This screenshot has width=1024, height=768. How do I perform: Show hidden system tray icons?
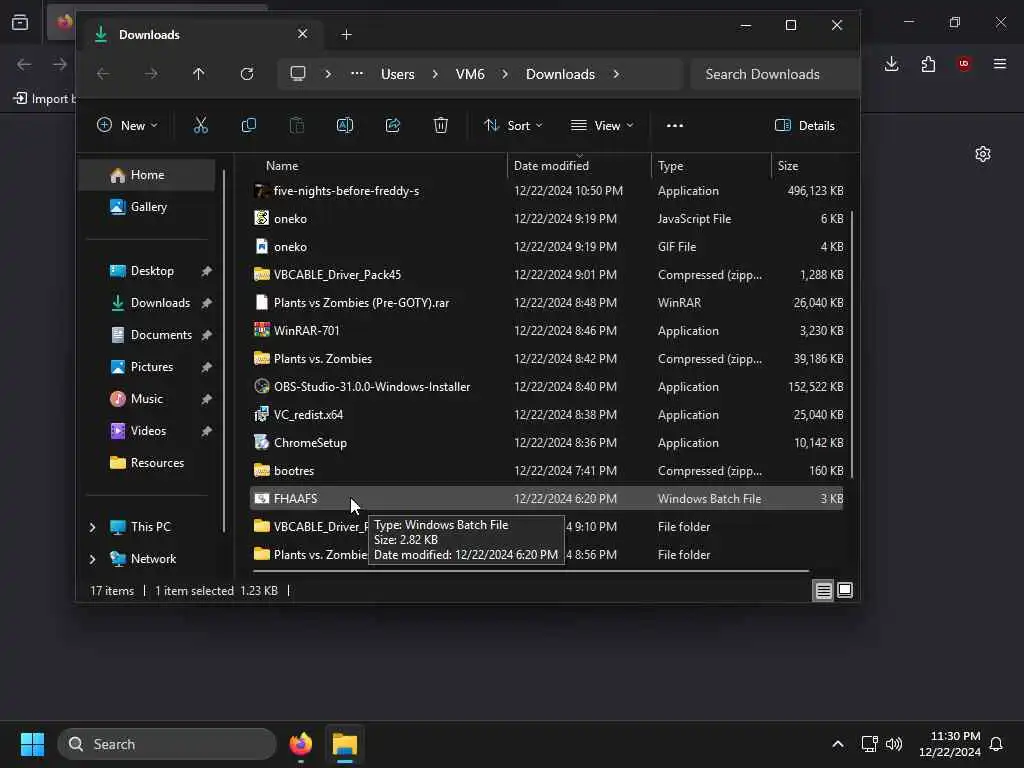[x=838, y=744]
